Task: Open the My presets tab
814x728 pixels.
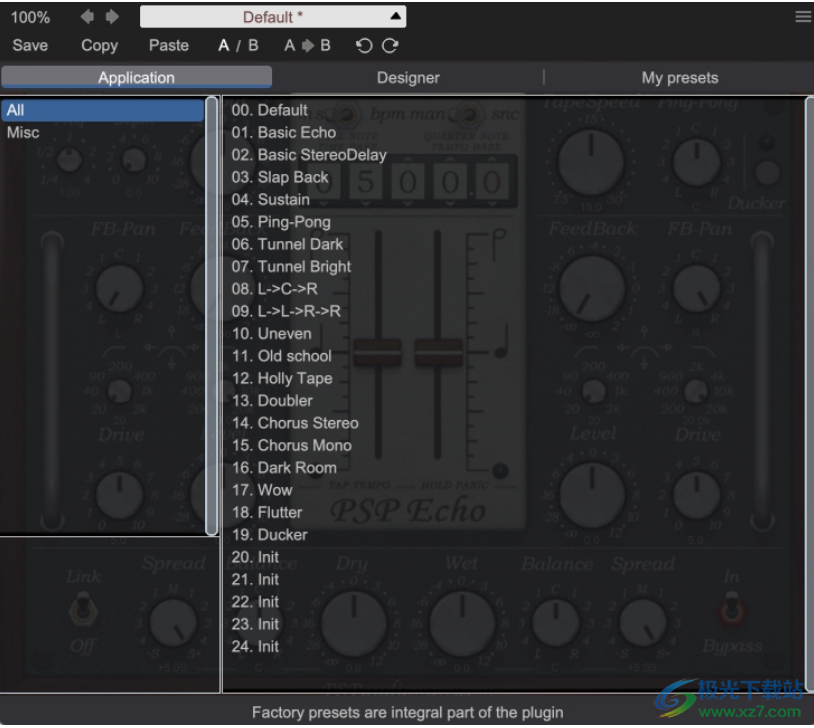Action: [679, 77]
